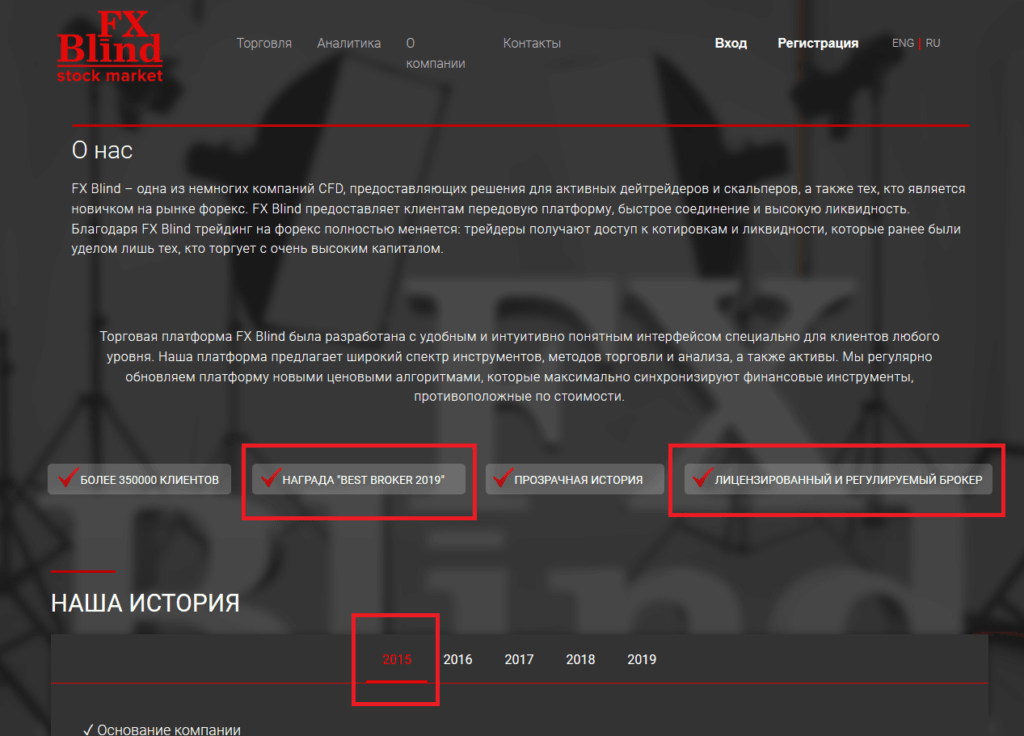Switch language to ENG
This screenshot has width=1024, height=736.
[x=902, y=43]
